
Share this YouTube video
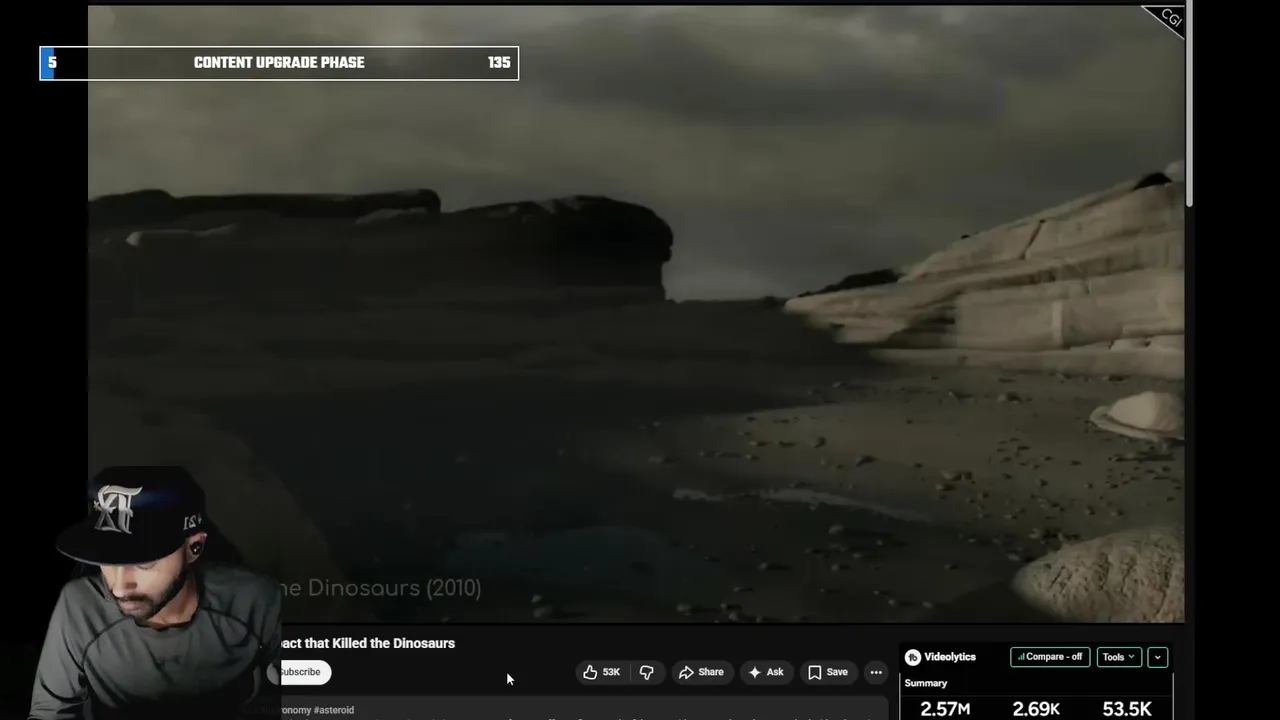click(701, 672)
